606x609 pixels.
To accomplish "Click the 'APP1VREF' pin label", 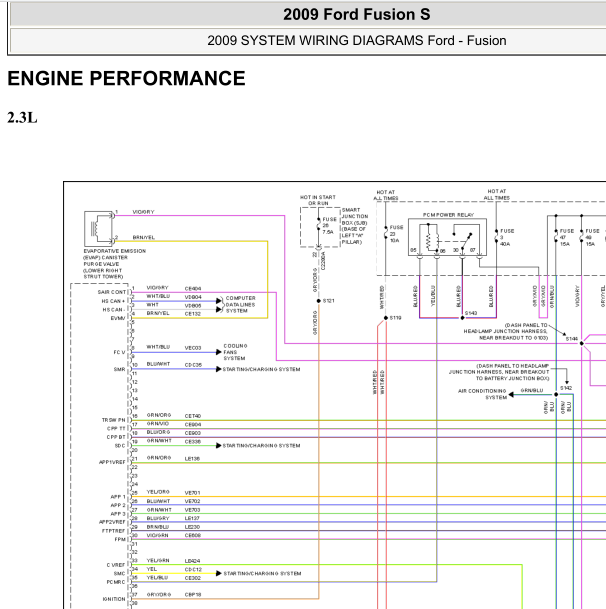I will point(112,462).
